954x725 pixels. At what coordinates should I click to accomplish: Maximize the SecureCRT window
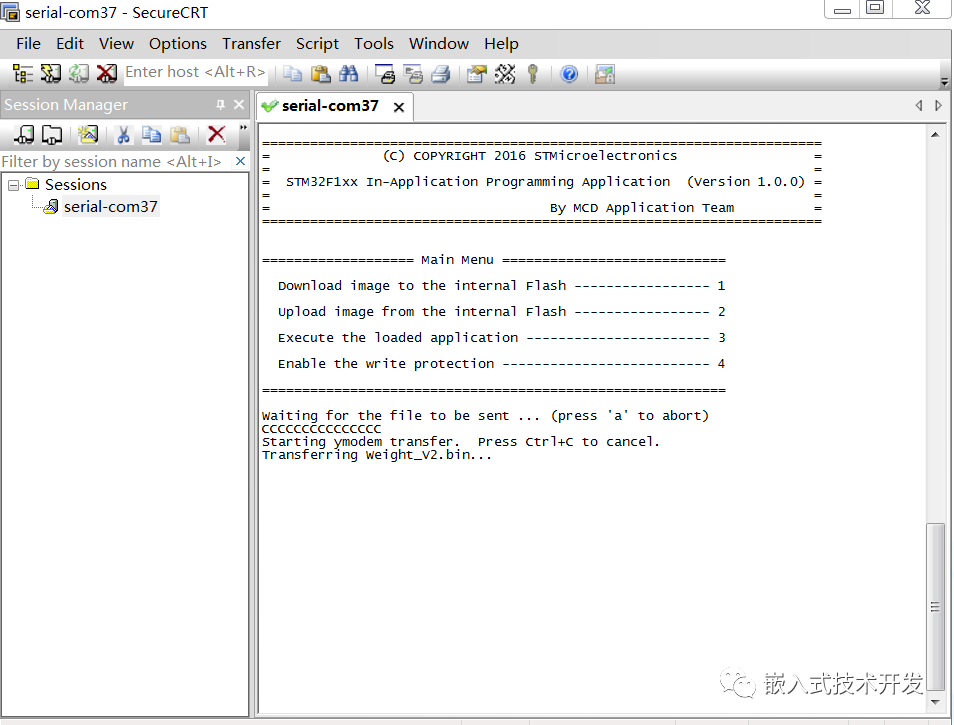(875, 9)
